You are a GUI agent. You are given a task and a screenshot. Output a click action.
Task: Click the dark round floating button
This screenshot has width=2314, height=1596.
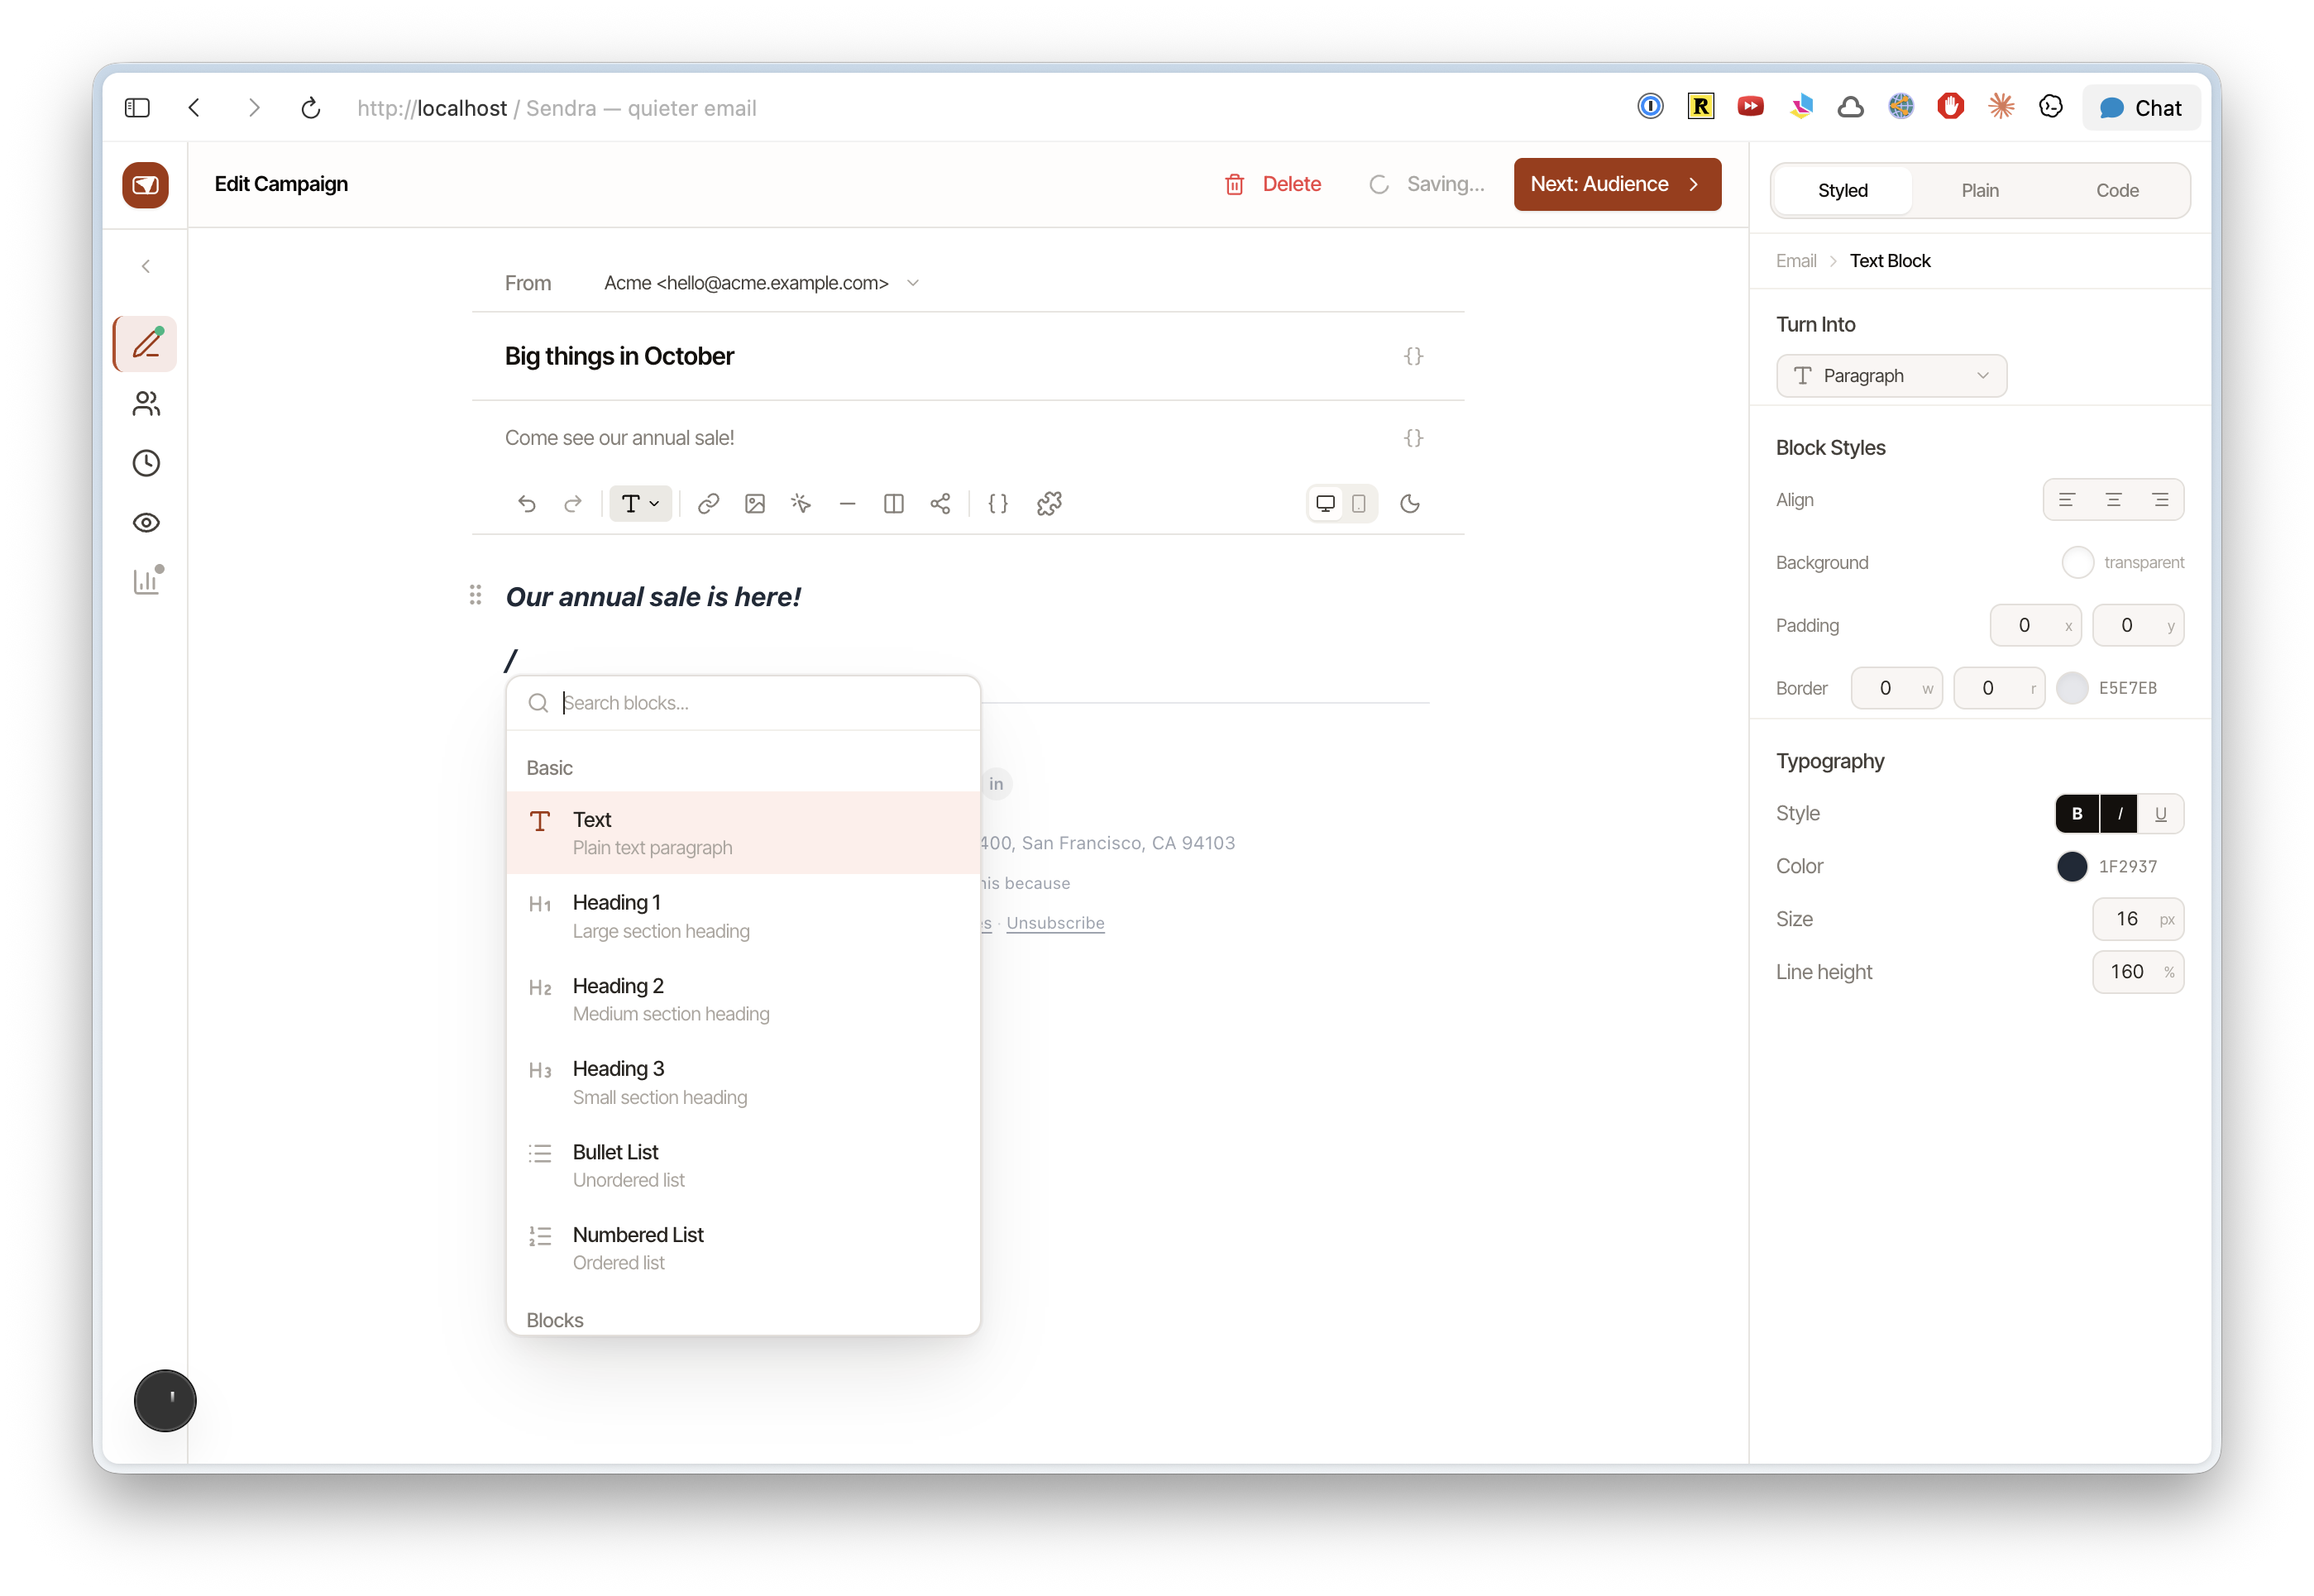coord(165,1400)
